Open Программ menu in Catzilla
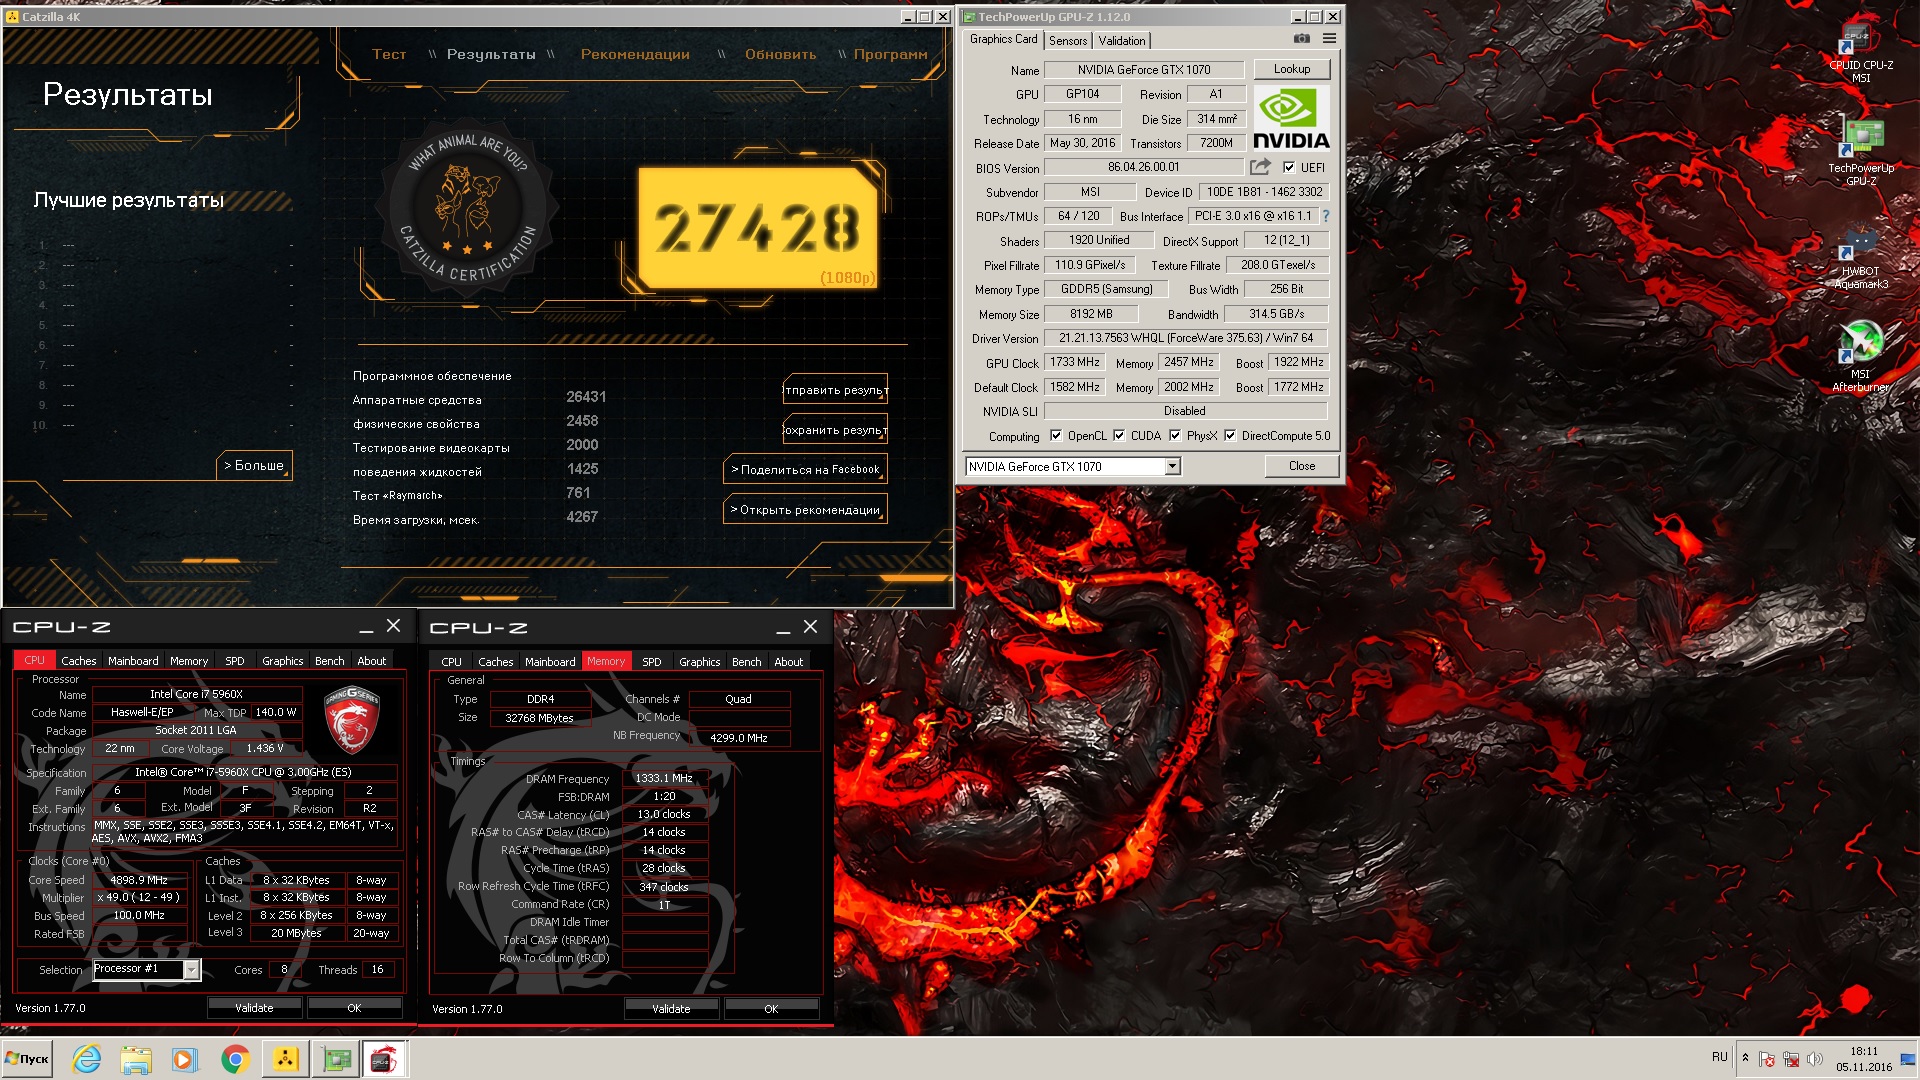This screenshot has width=1920, height=1080. click(x=890, y=54)
